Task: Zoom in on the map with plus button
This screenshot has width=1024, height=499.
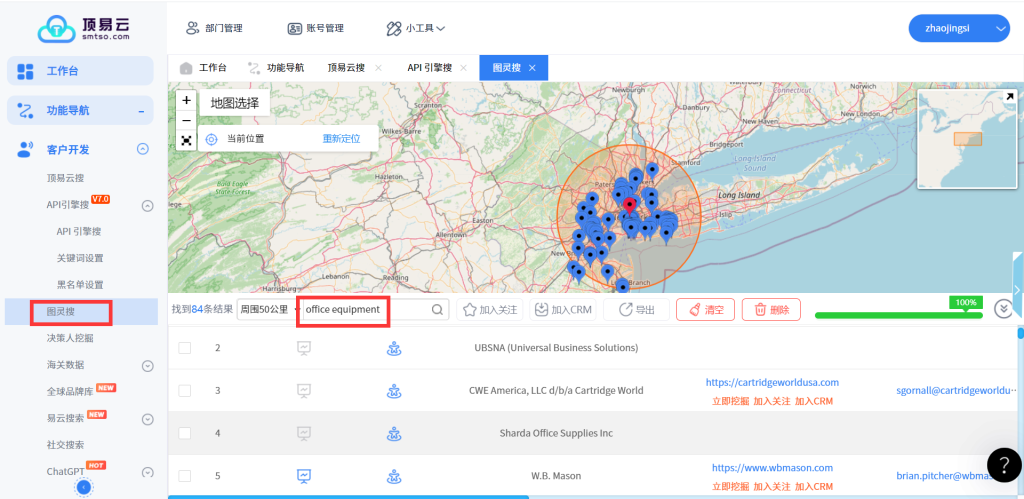Action: pos(186,100)
